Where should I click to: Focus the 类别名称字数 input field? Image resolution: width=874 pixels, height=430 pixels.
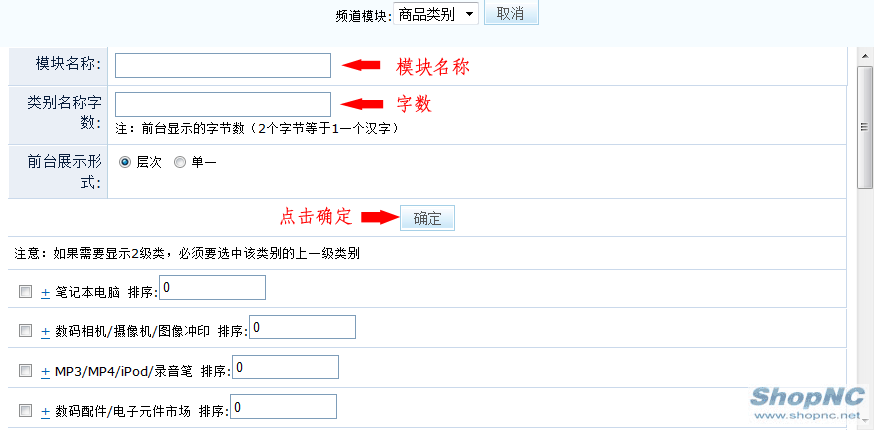coord(223,104)
